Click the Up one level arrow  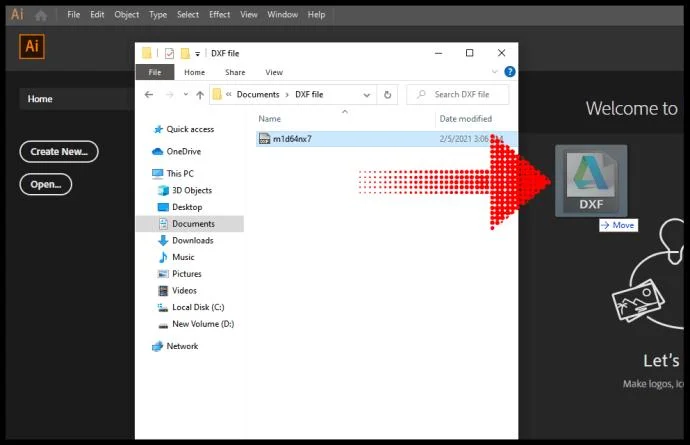pyautogui.click(x=200, y=95)
